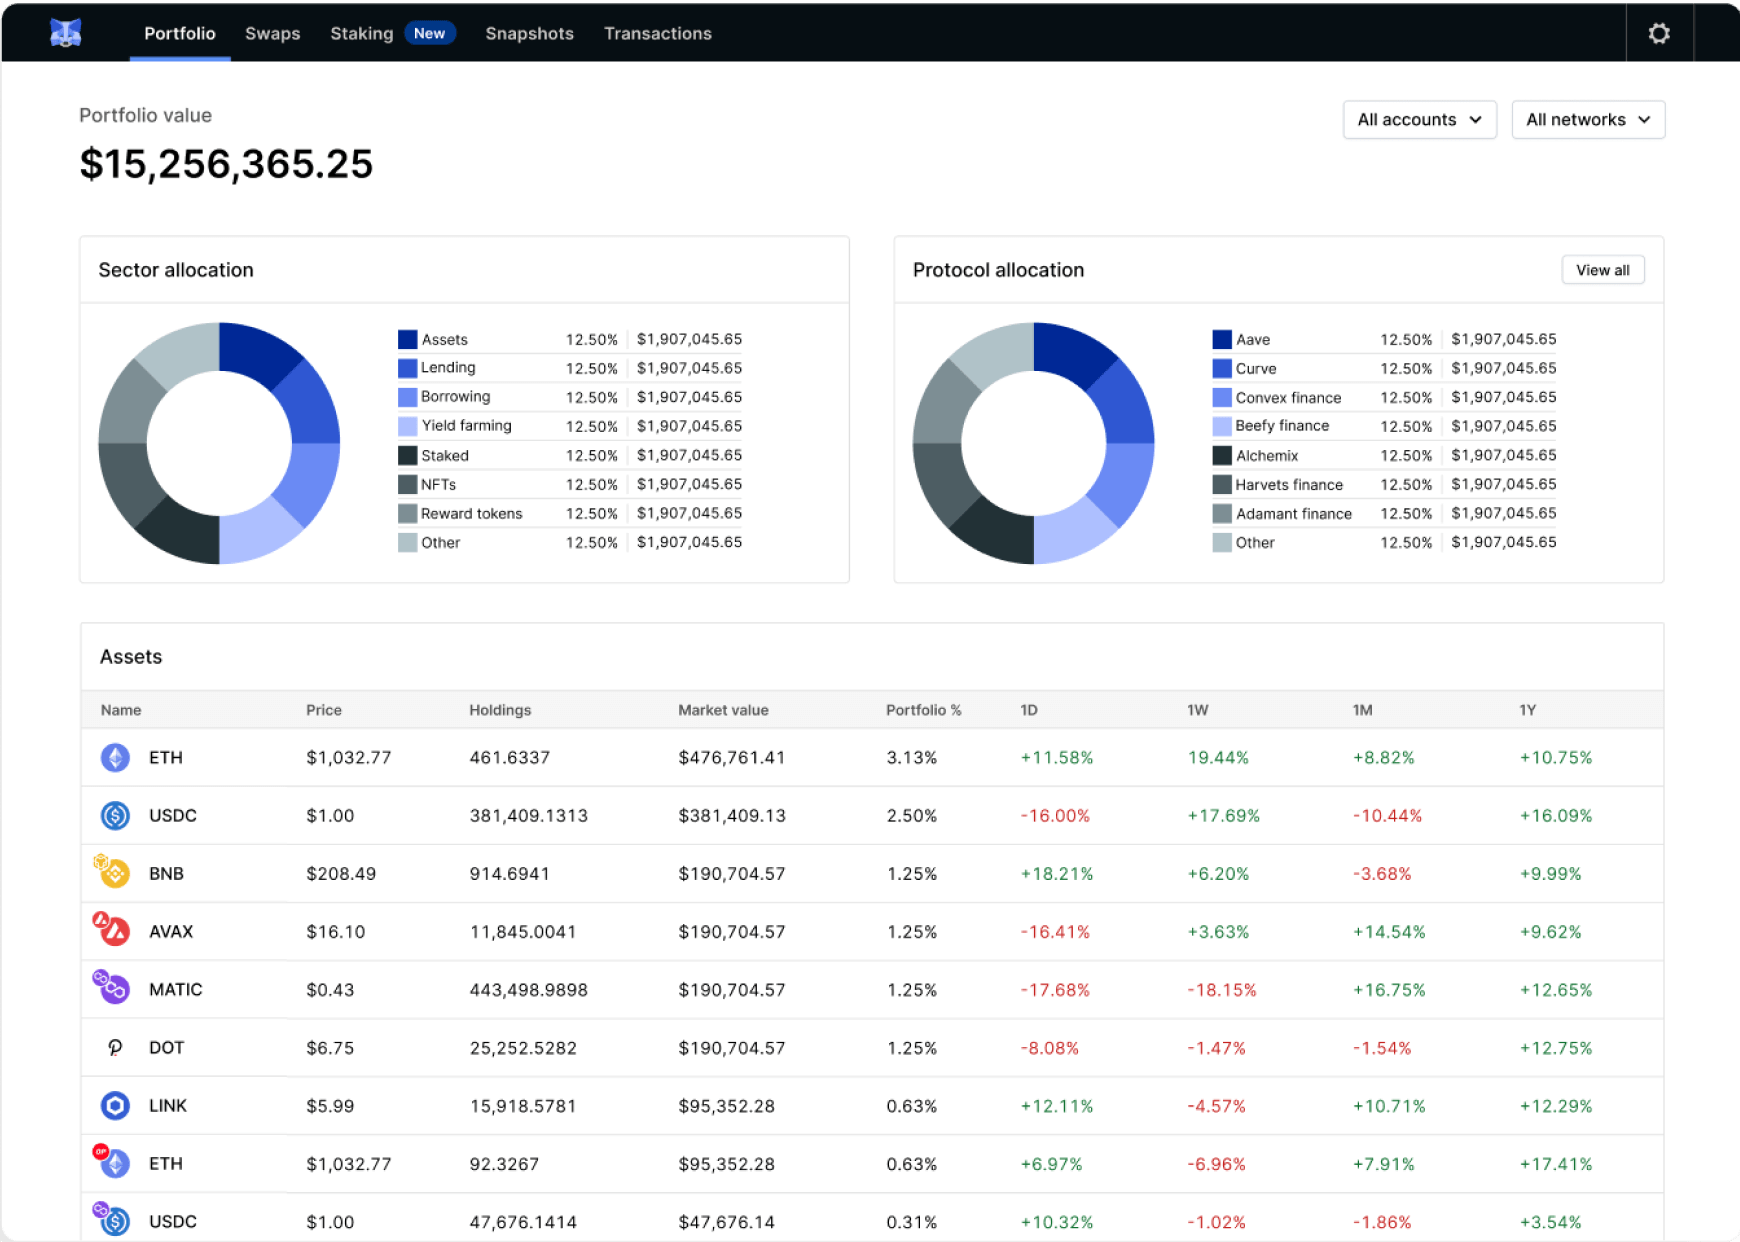Click the Reward tokens legend swatch
This screenshot has height=1242, width=1740.
point(408,513)
